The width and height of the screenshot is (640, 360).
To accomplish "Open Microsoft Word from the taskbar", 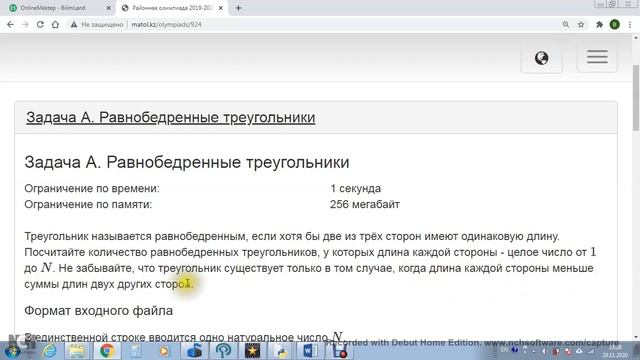I will click(310, 351).
